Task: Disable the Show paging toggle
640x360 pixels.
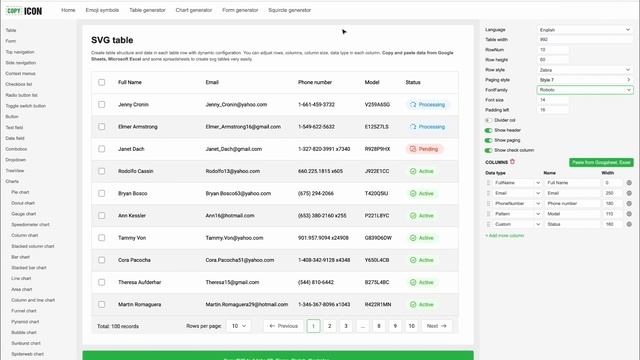Action: tap(488, 140)
